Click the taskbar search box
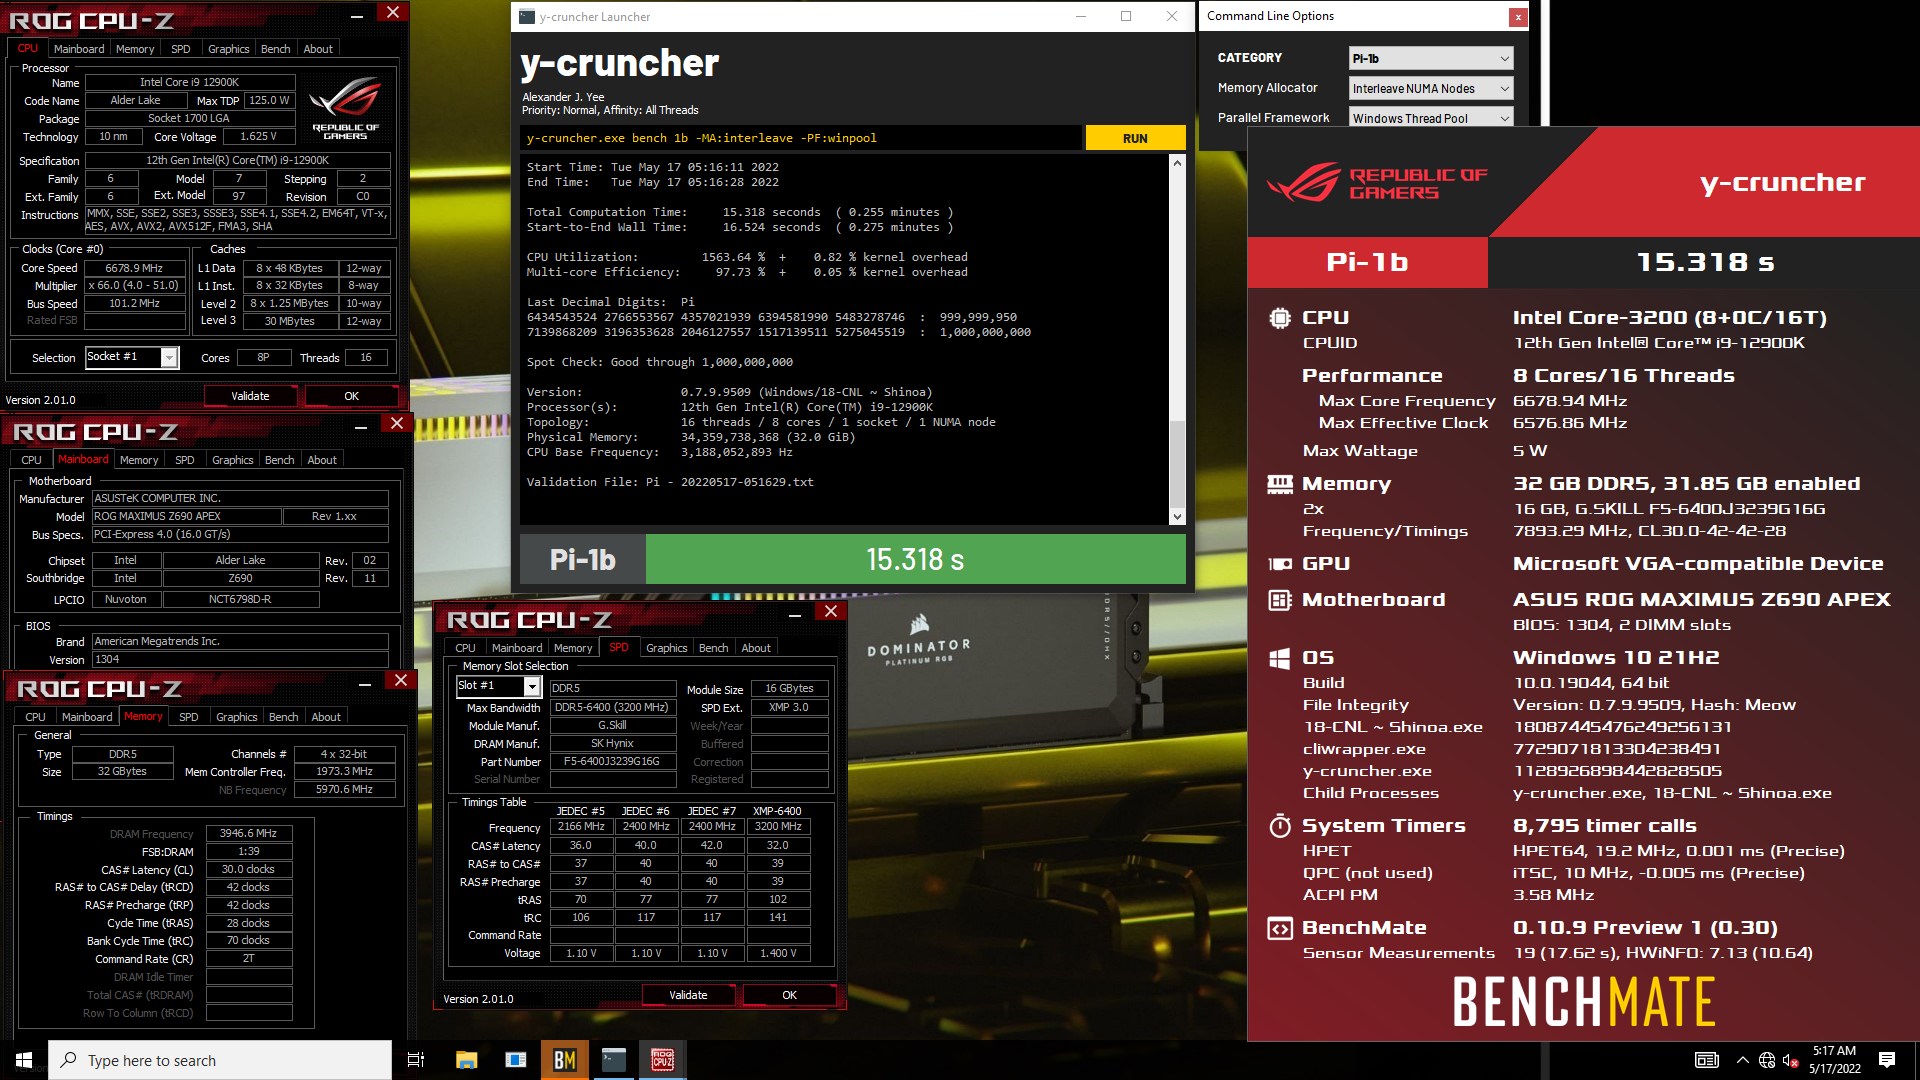Viewport: 1920px width, 1080px height. click(220, 1060)
